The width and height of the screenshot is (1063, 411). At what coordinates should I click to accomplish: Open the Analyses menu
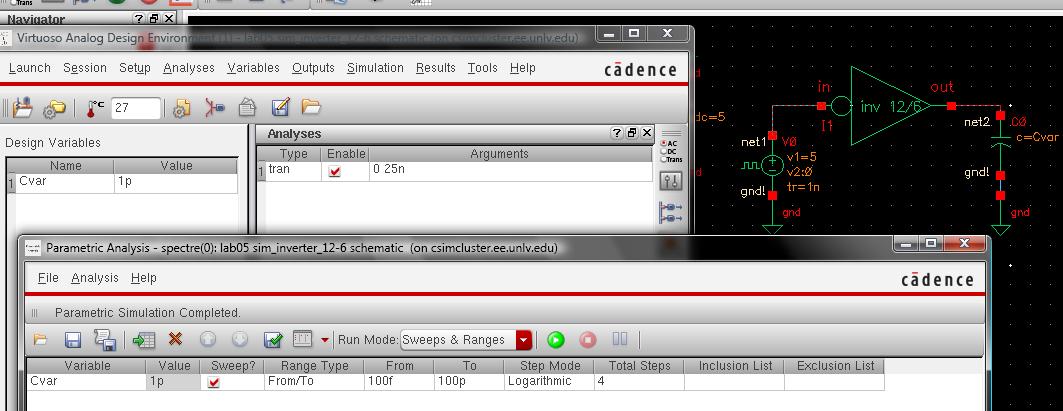pyautogui.click(x=188, y=68)
